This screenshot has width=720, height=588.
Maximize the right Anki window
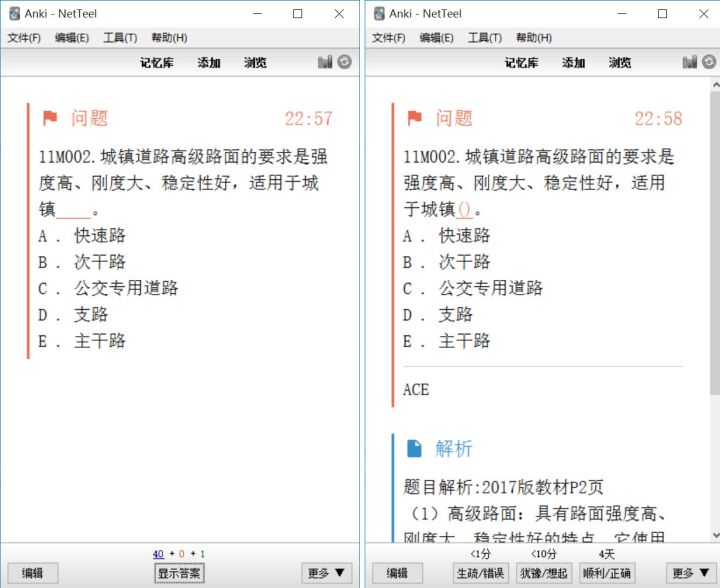click(x=662, y=14)
